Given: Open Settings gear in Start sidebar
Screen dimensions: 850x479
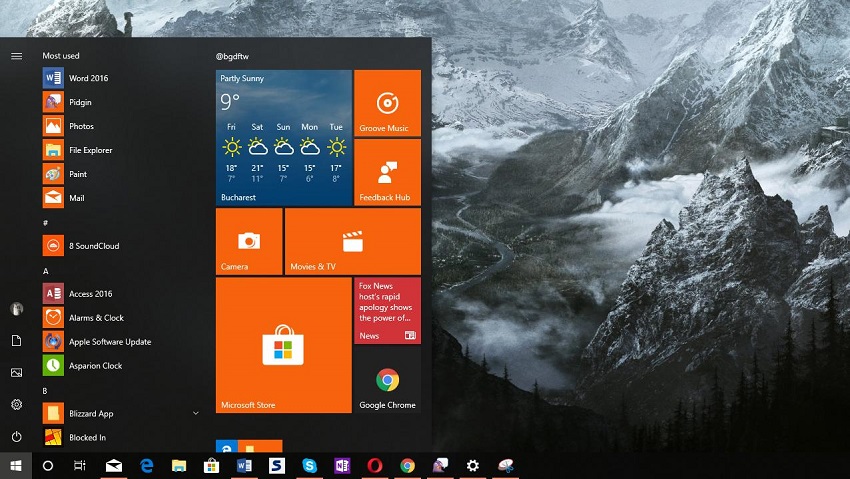Looking at the screenshot, I should point(16,404).
